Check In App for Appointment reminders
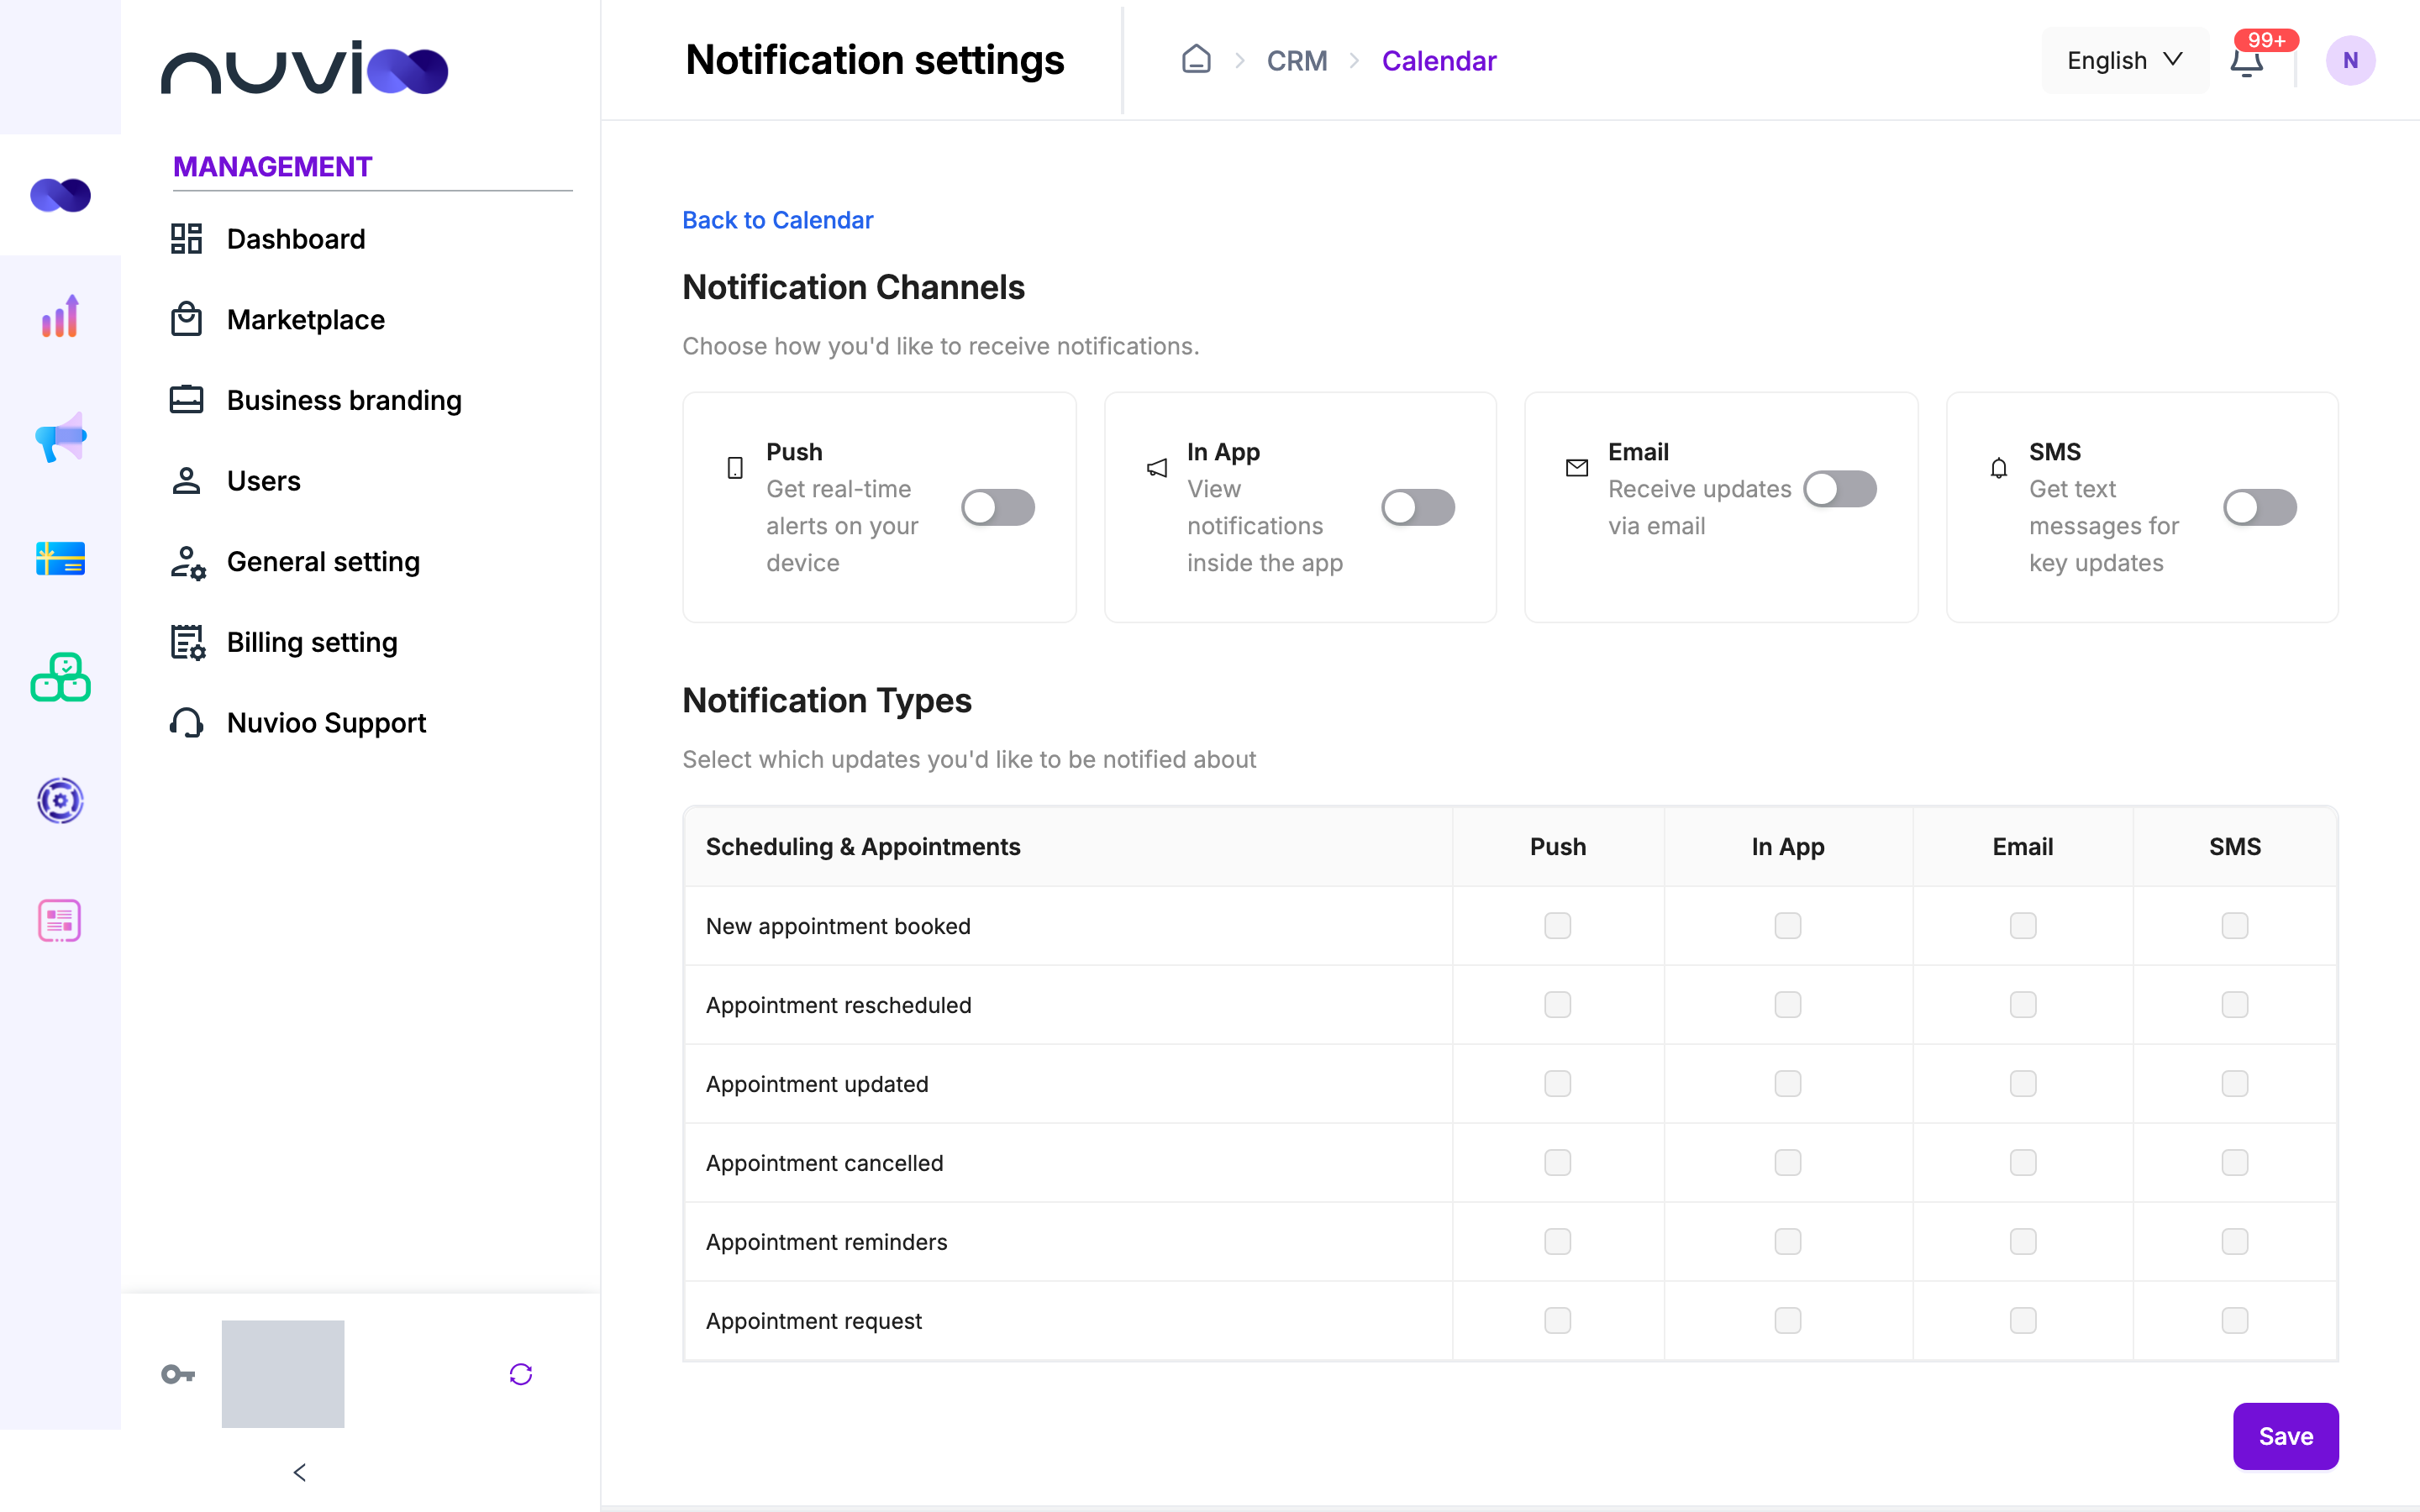Viewport: 2420px width, 1512px height. click(1787, 1241)
